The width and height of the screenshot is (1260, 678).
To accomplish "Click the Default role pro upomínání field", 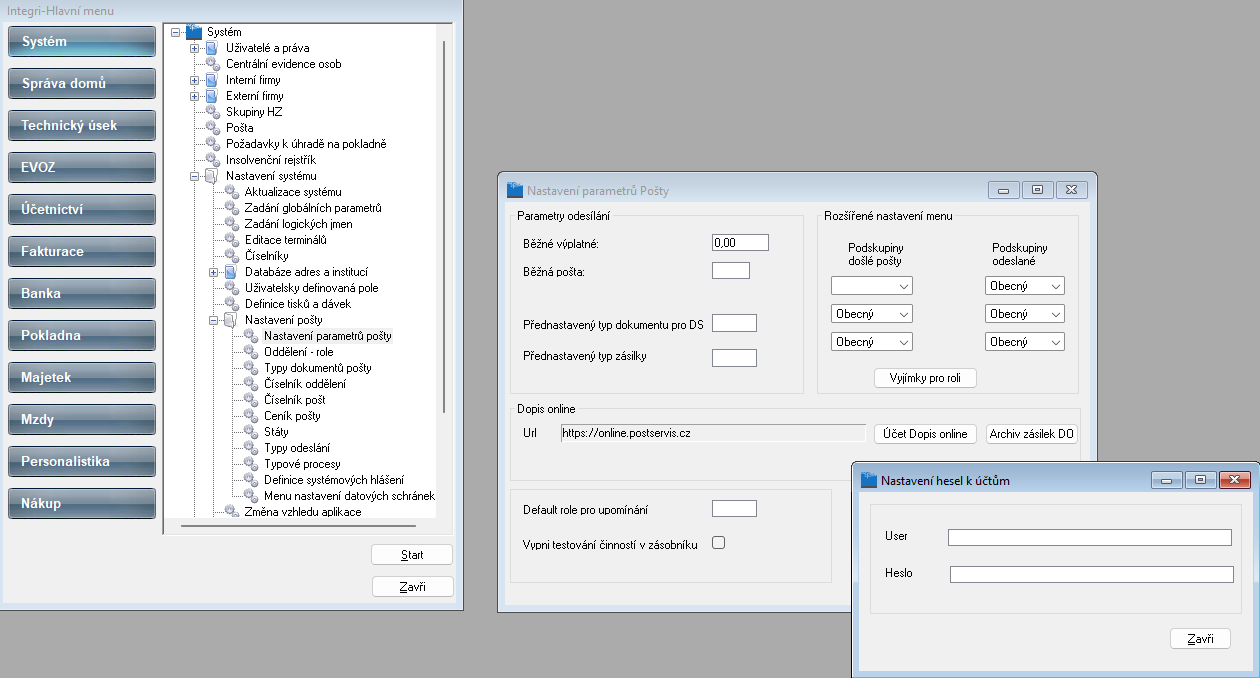I will [734, 509].
